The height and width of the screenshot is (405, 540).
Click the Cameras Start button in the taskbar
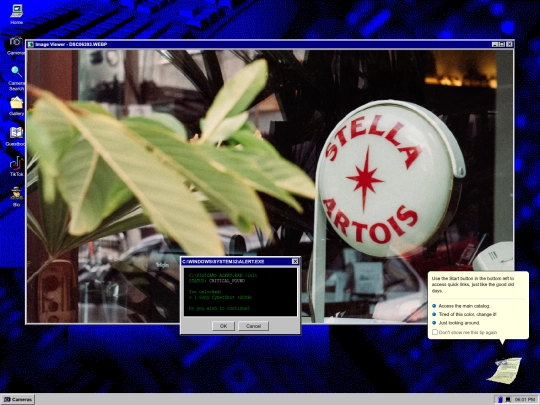(18, 399)
